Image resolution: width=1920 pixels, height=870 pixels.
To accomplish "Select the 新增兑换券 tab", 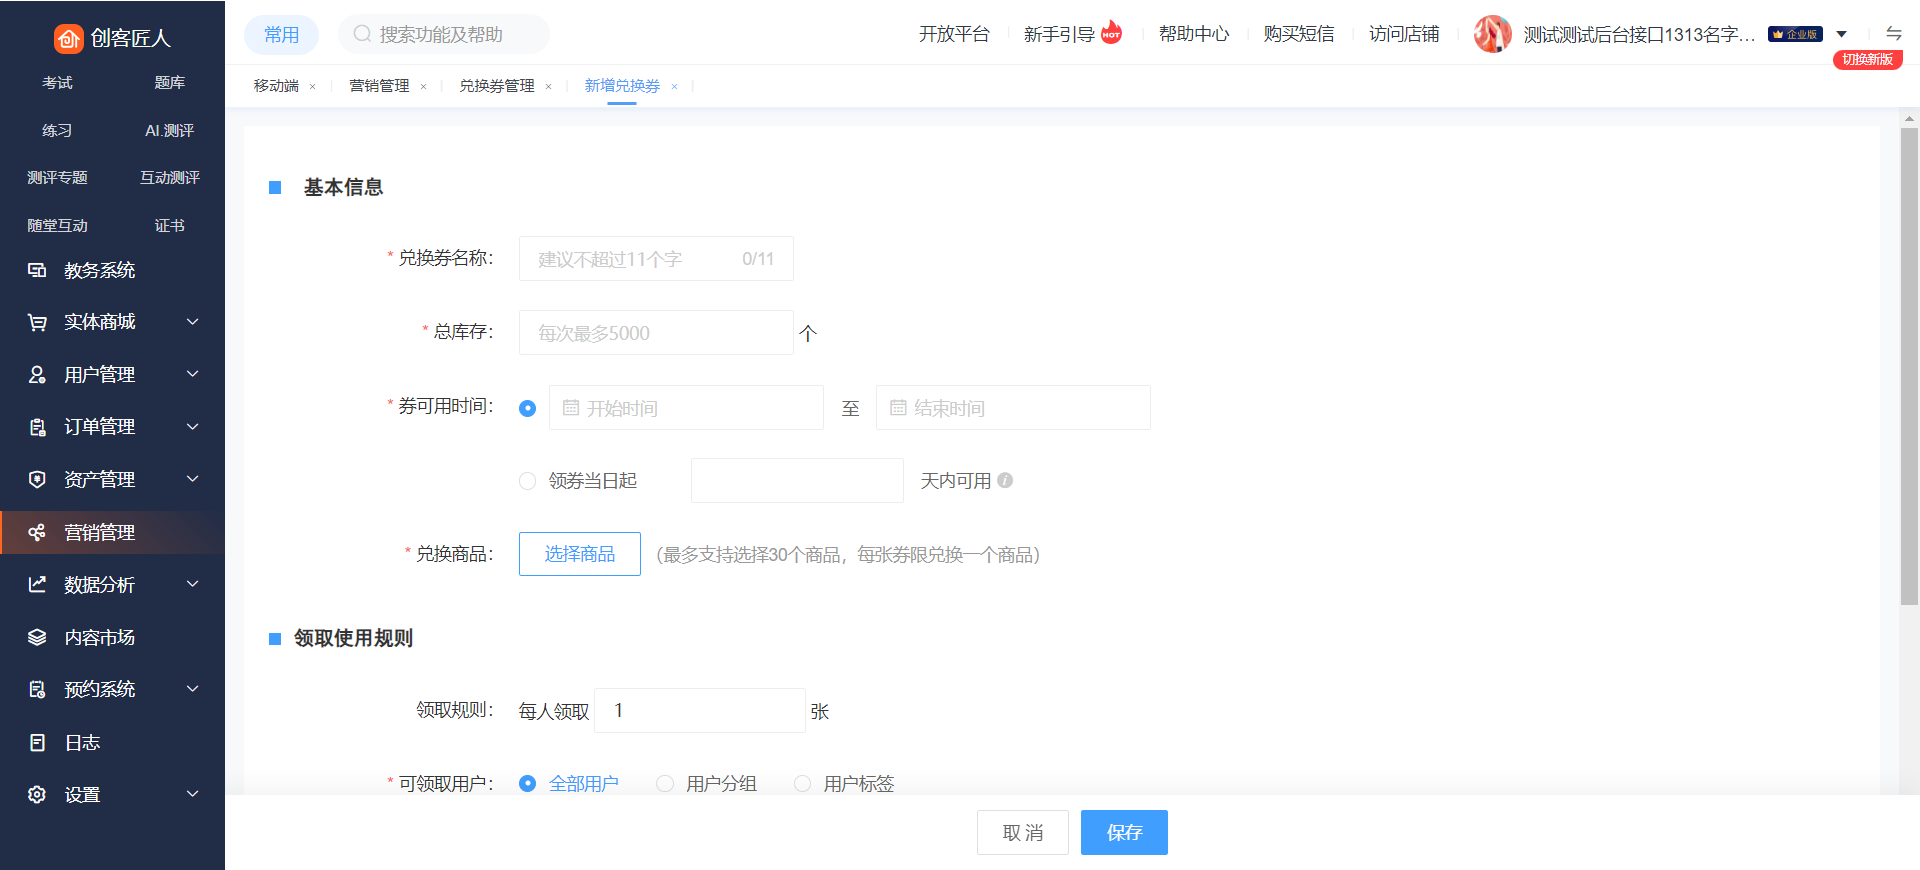I will click(622, 86).
